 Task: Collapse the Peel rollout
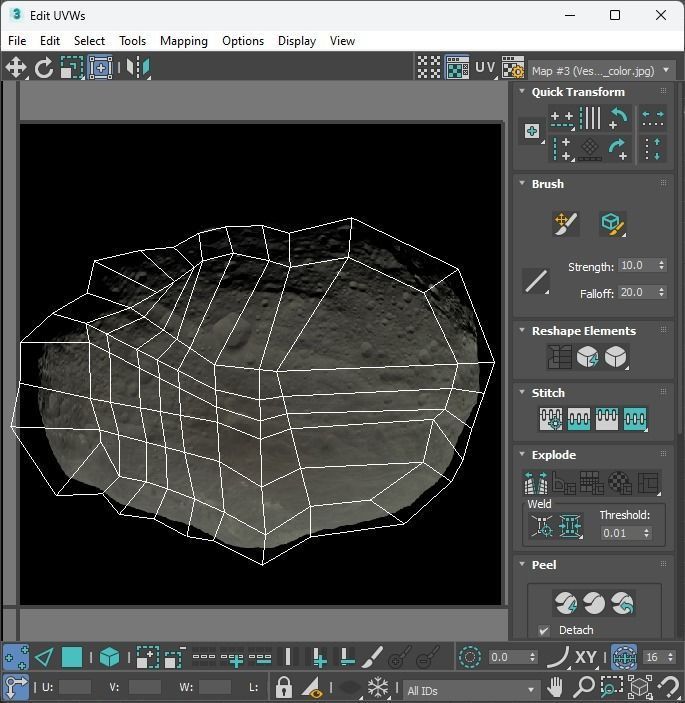tap(522, 564)
